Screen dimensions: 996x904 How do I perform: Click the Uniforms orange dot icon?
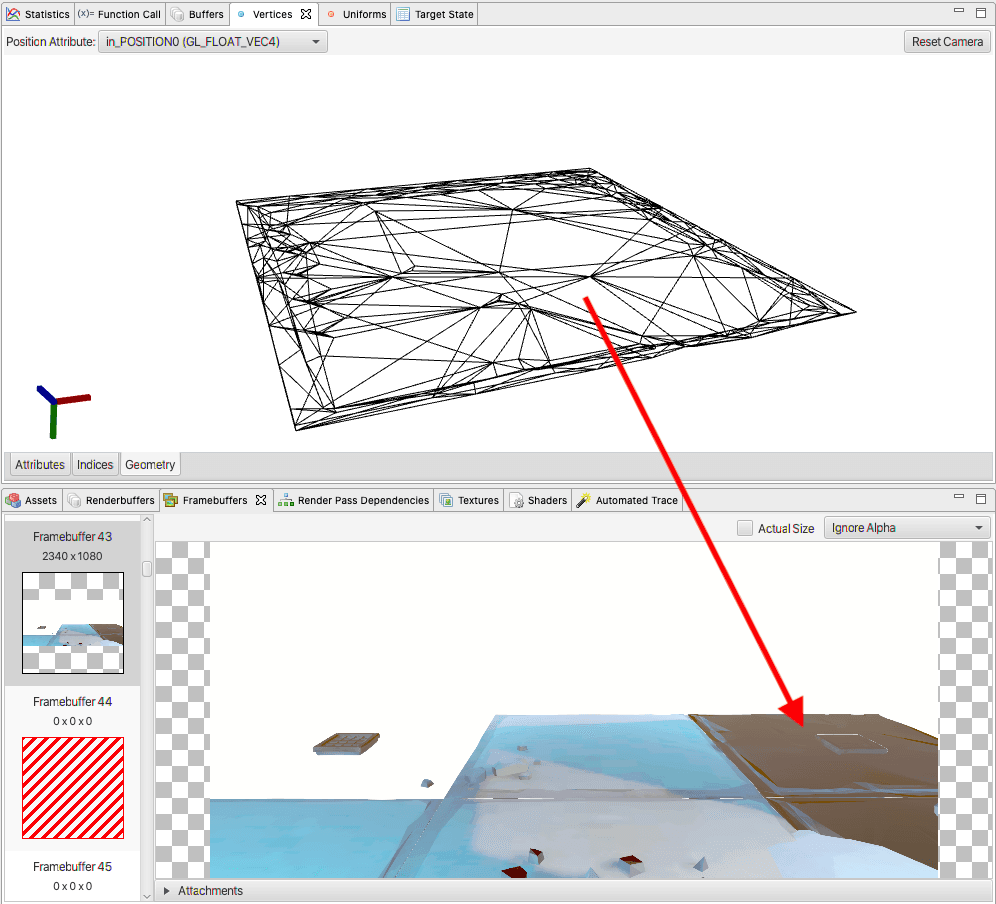(331, 14)
